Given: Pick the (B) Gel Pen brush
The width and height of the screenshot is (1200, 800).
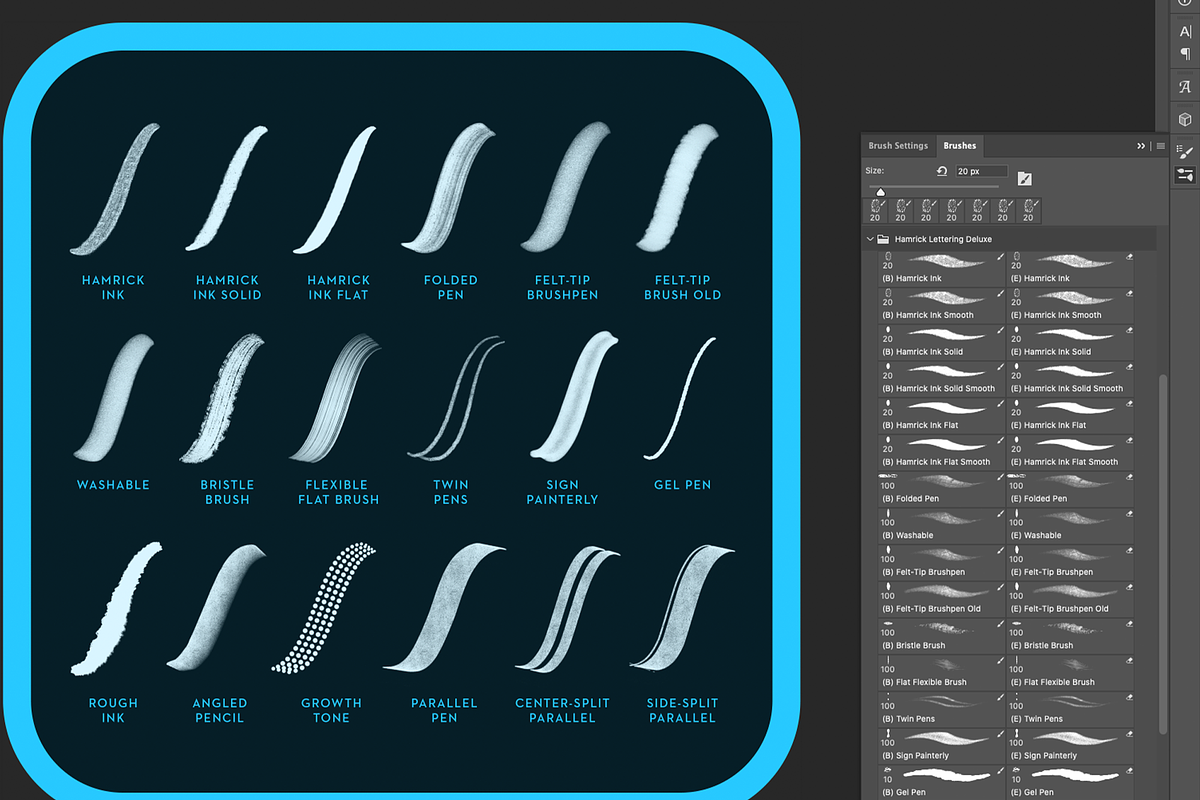Looking at the screenshot, I should pyautogui.click(x=942, y=782).
